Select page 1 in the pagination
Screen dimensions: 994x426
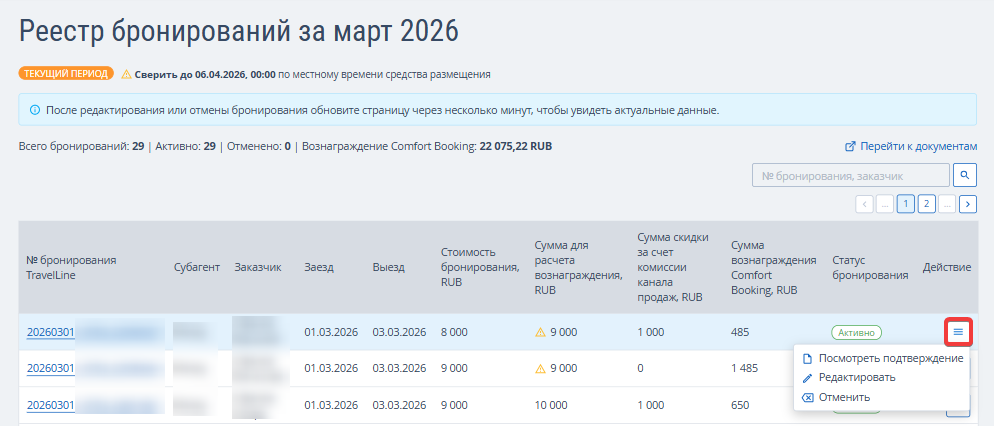click(x=906, y=204)
